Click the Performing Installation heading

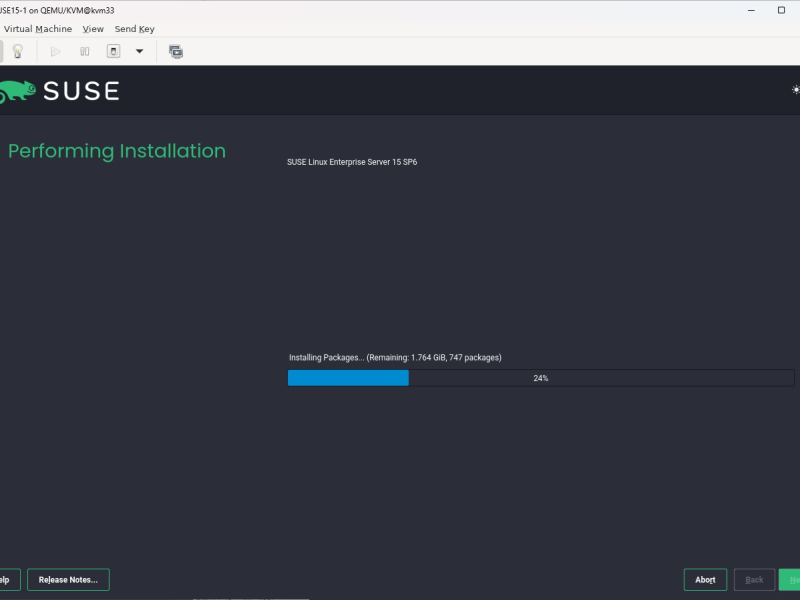point(117,152)
